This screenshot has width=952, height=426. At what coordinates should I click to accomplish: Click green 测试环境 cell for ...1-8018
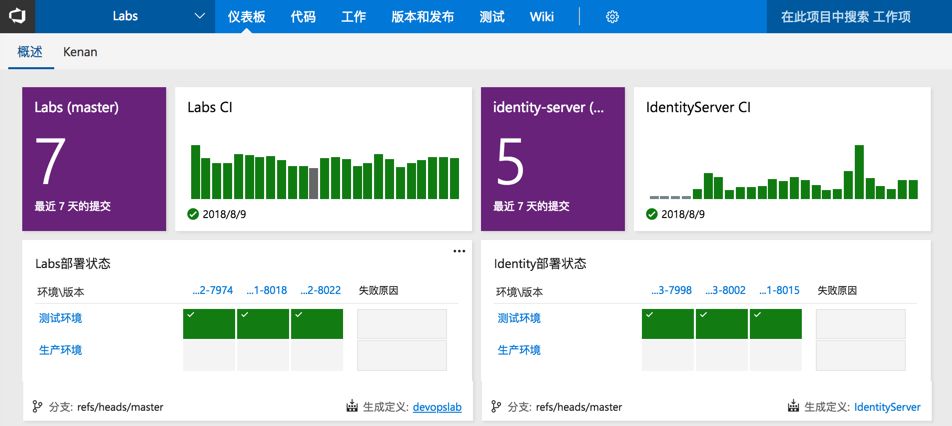coord(263,324)
